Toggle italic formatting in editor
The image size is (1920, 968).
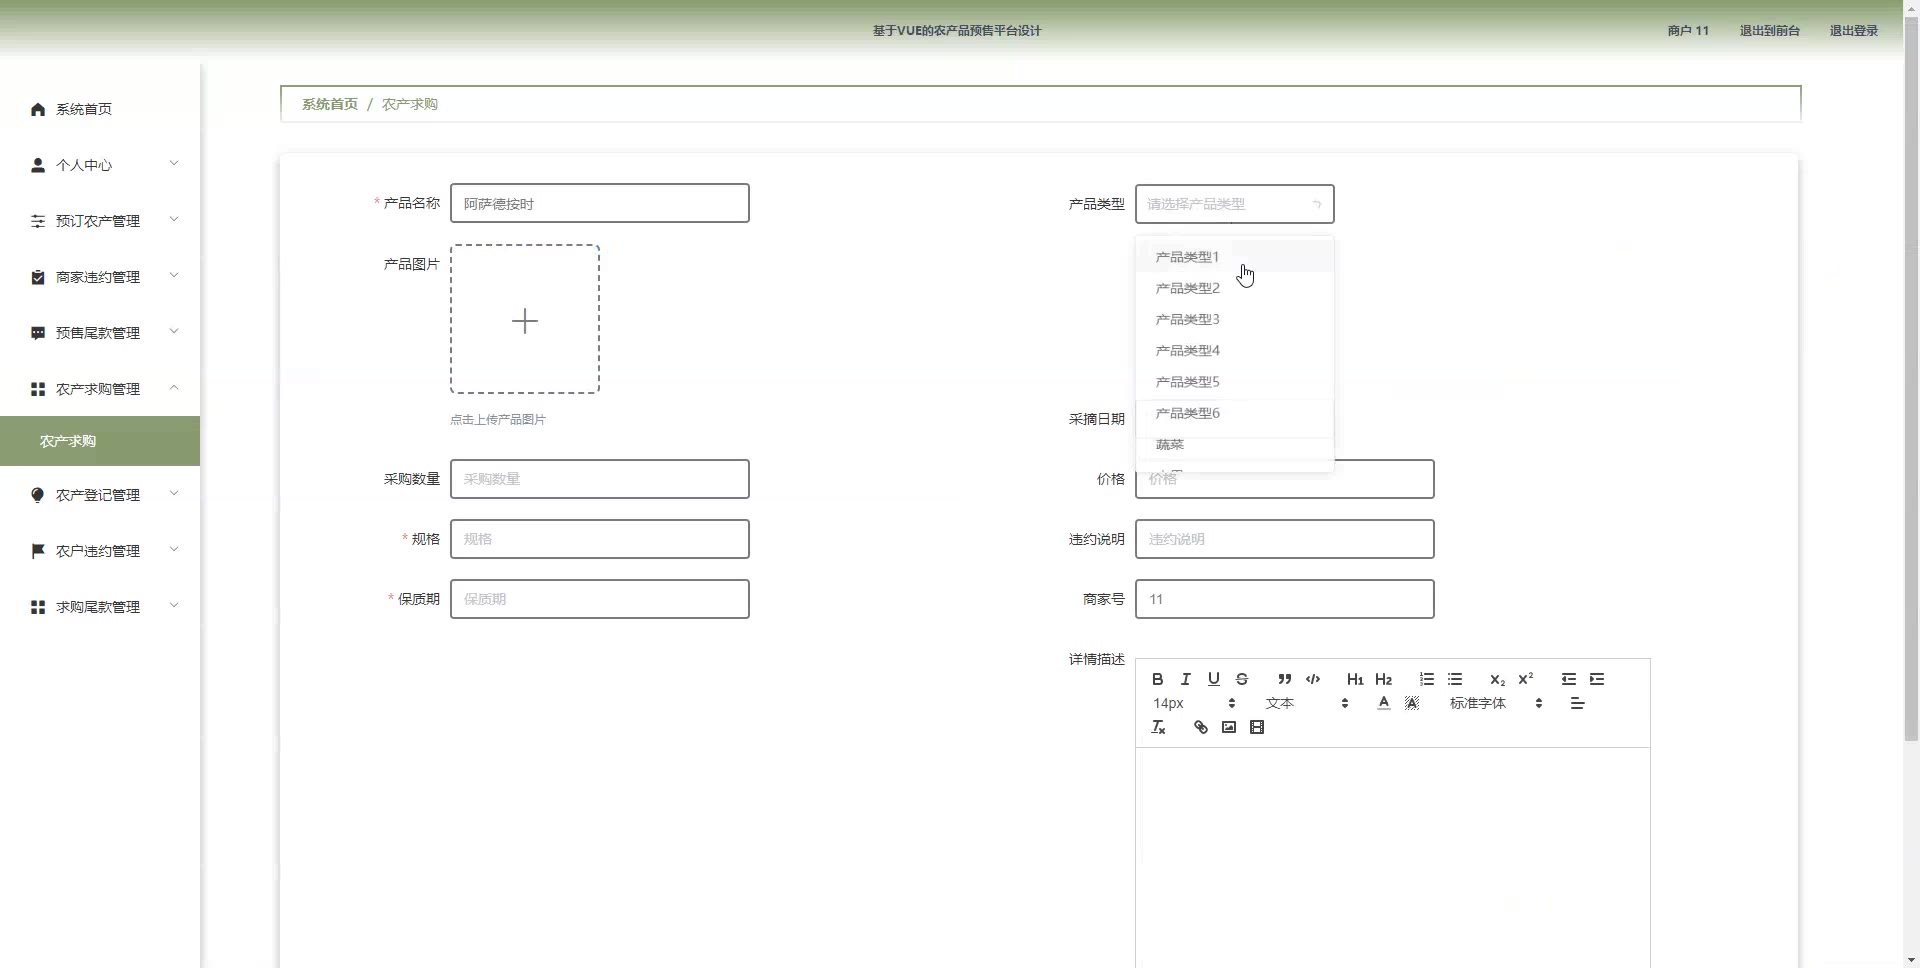tap(1185, 679)
